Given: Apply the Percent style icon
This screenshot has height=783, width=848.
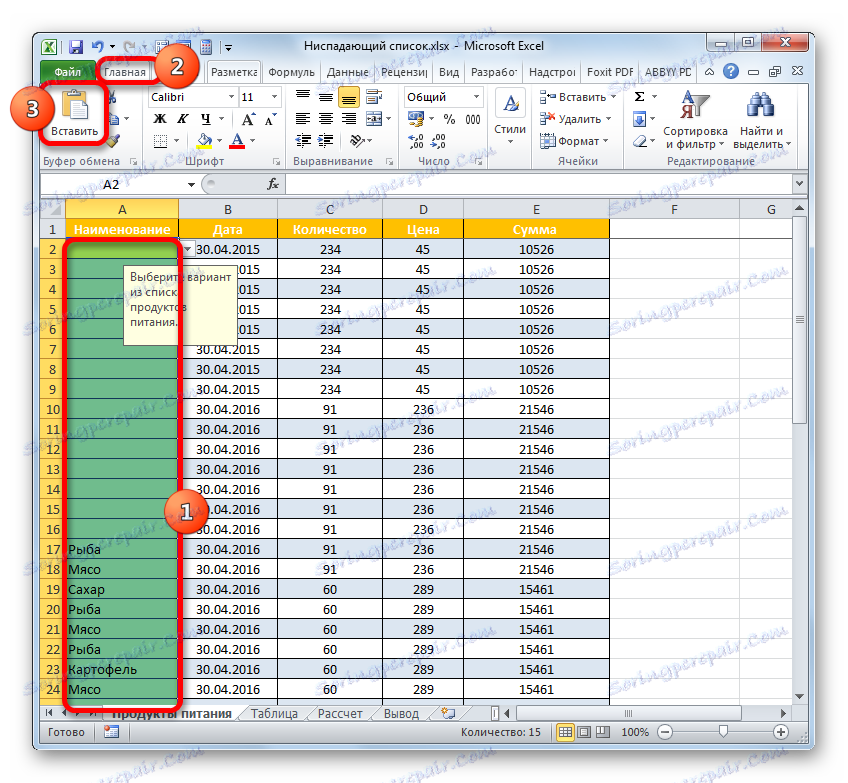Looking at the screenshot, I should (449, 119).
